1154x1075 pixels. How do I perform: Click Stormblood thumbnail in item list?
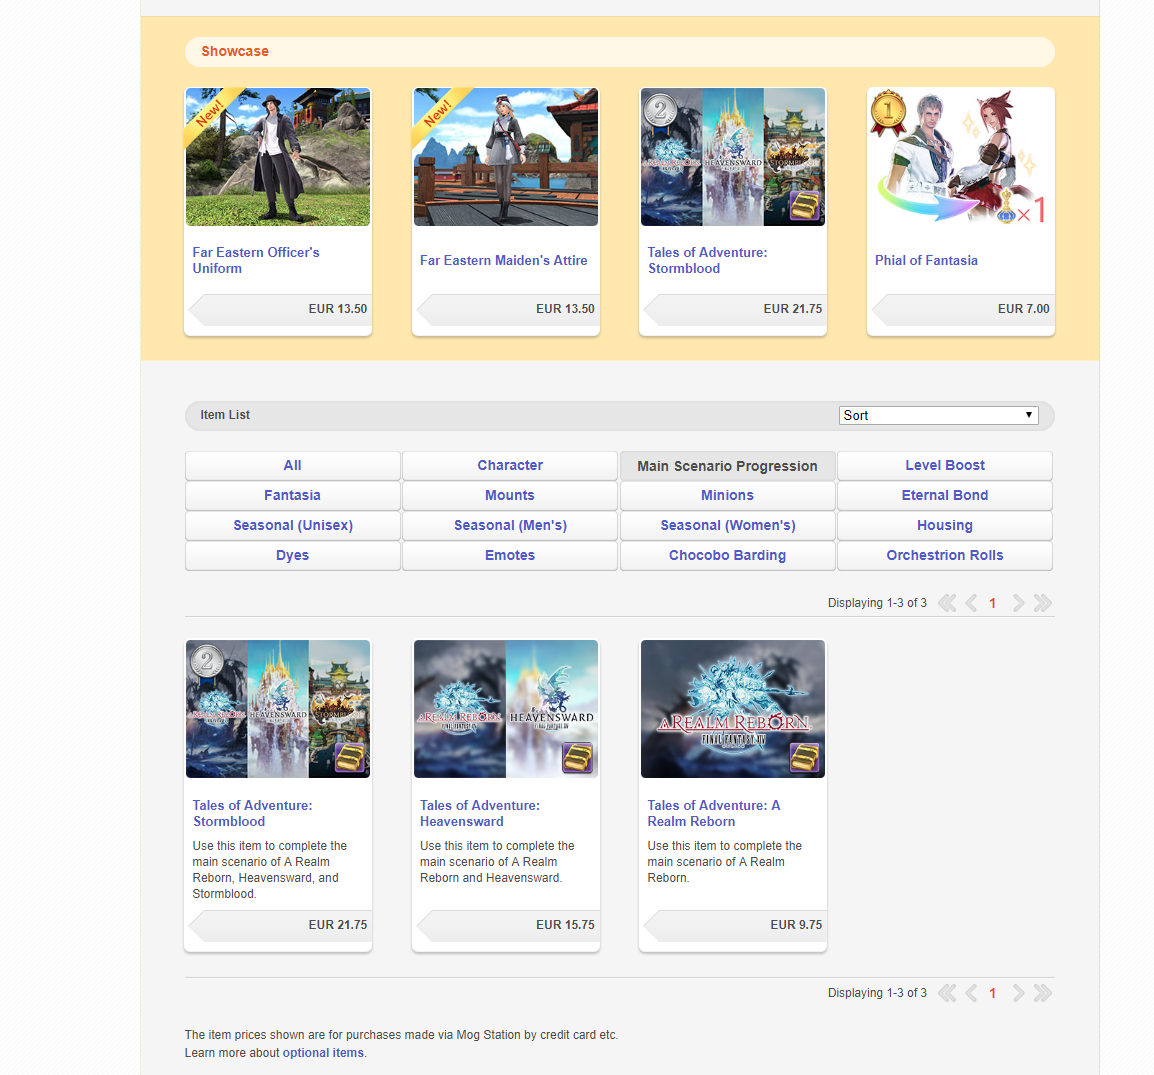point(278,709)
